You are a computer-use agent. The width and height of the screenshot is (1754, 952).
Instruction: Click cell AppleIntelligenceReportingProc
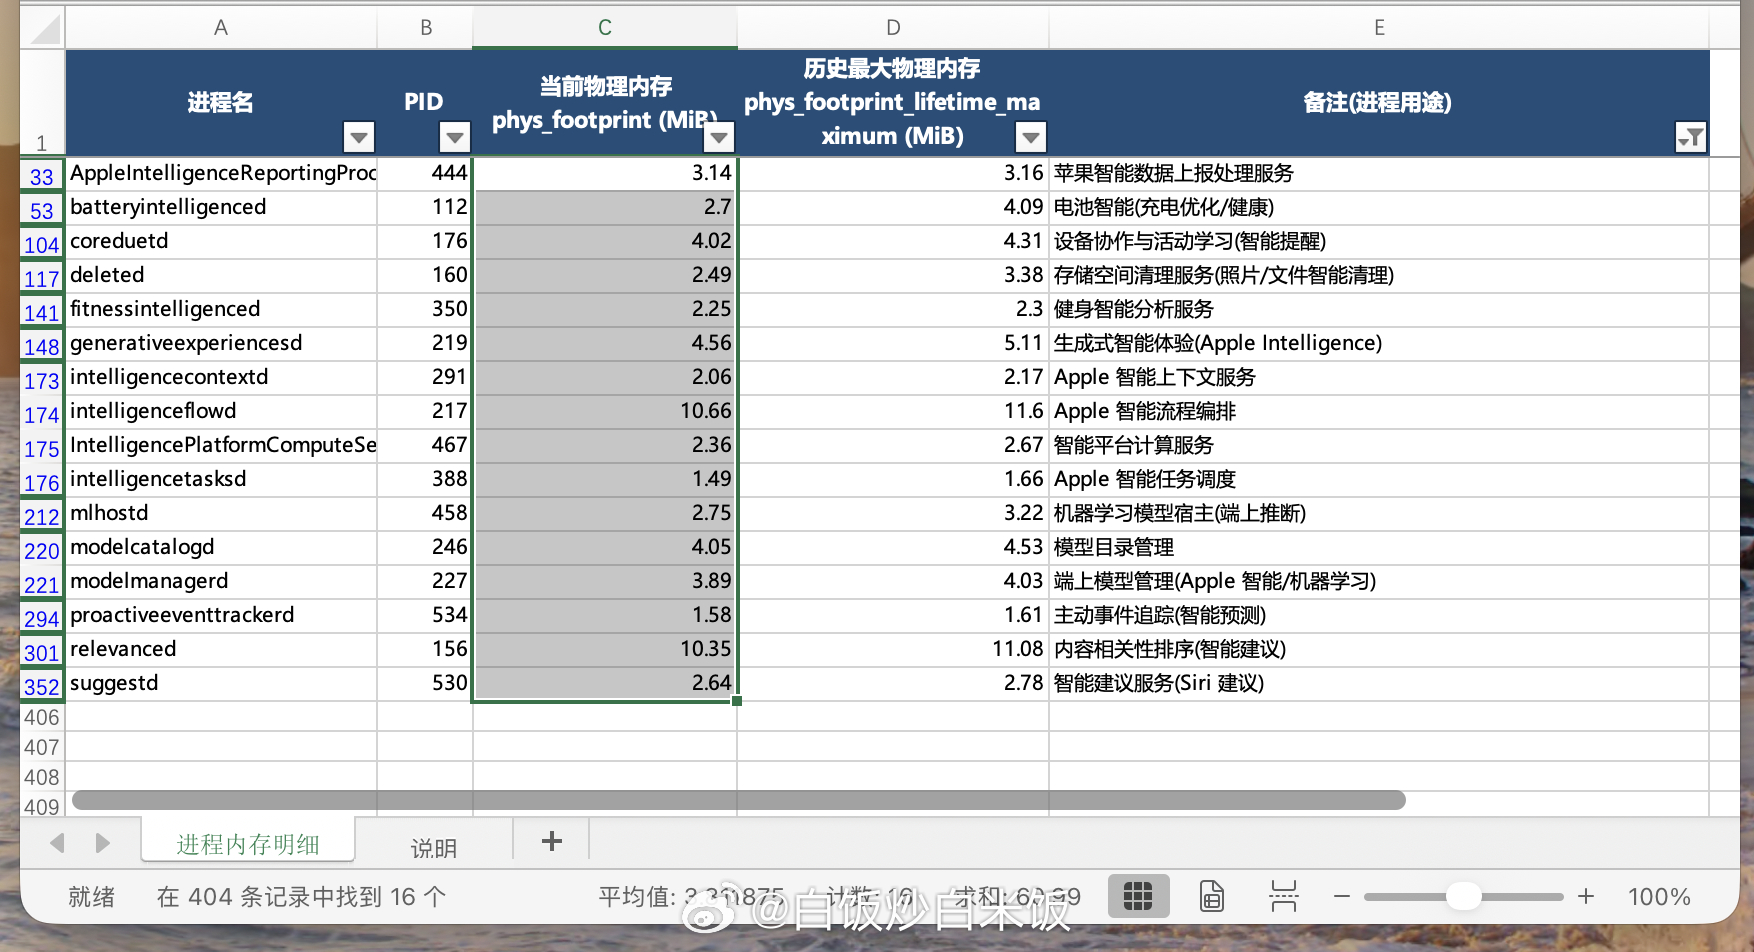221,174
